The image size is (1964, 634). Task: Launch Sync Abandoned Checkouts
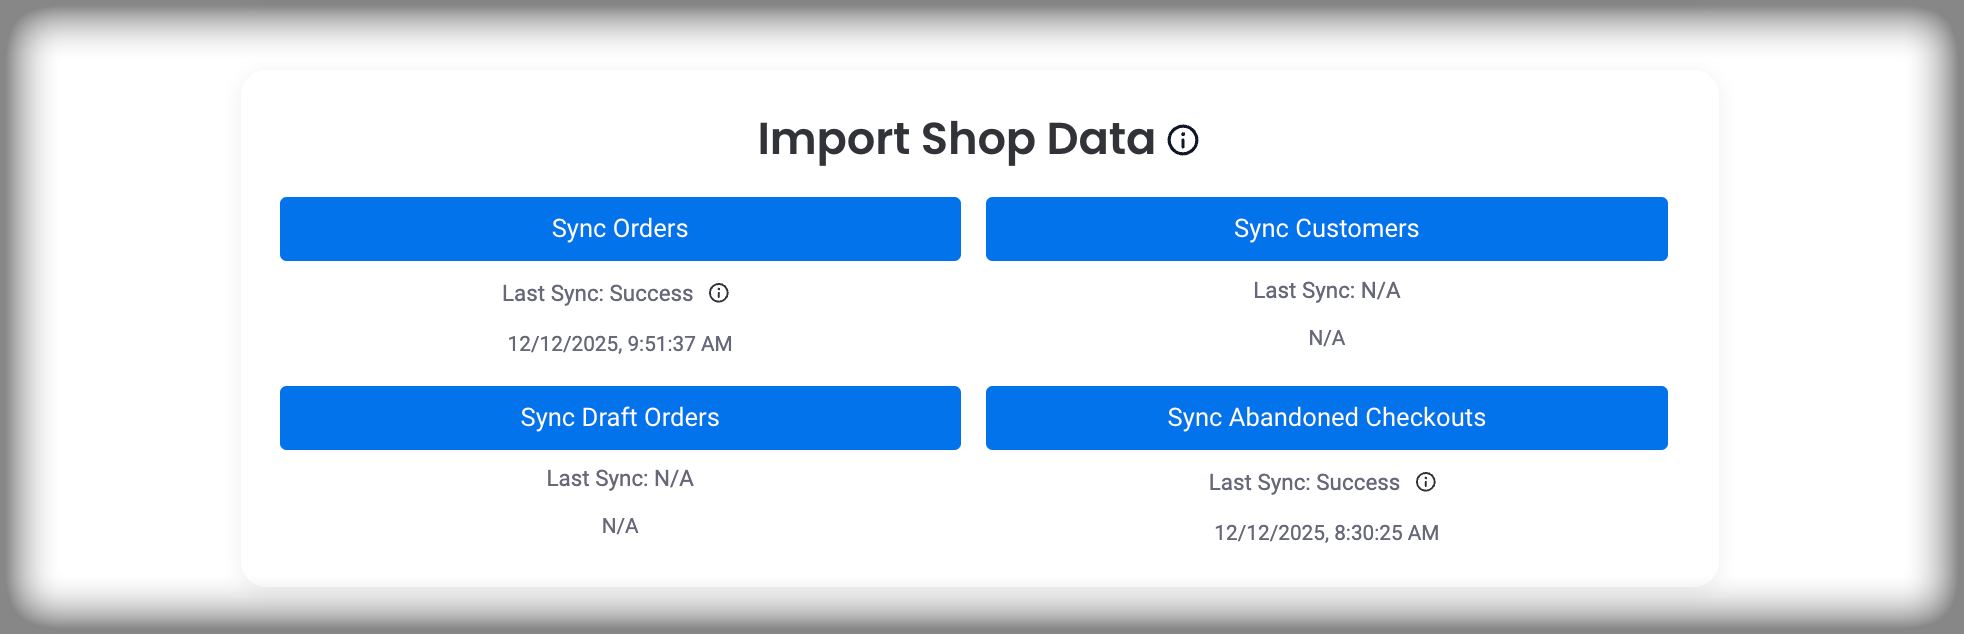[1326, 417]
